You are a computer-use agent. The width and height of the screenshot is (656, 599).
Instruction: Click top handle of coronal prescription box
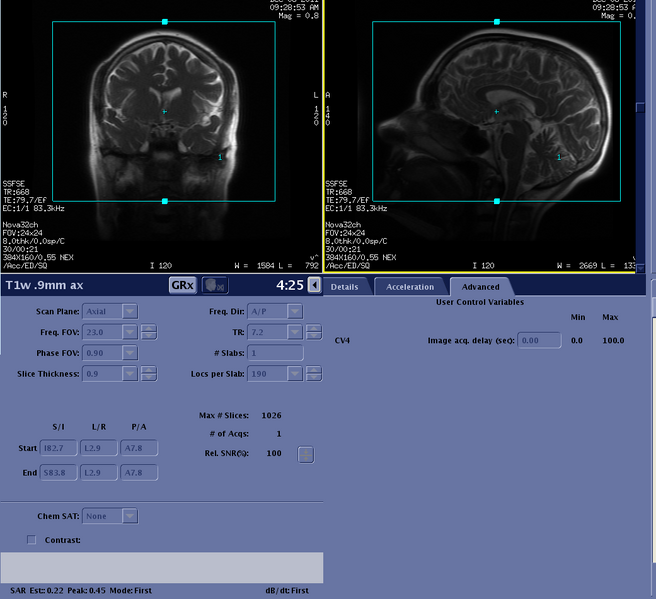(165, 22)
